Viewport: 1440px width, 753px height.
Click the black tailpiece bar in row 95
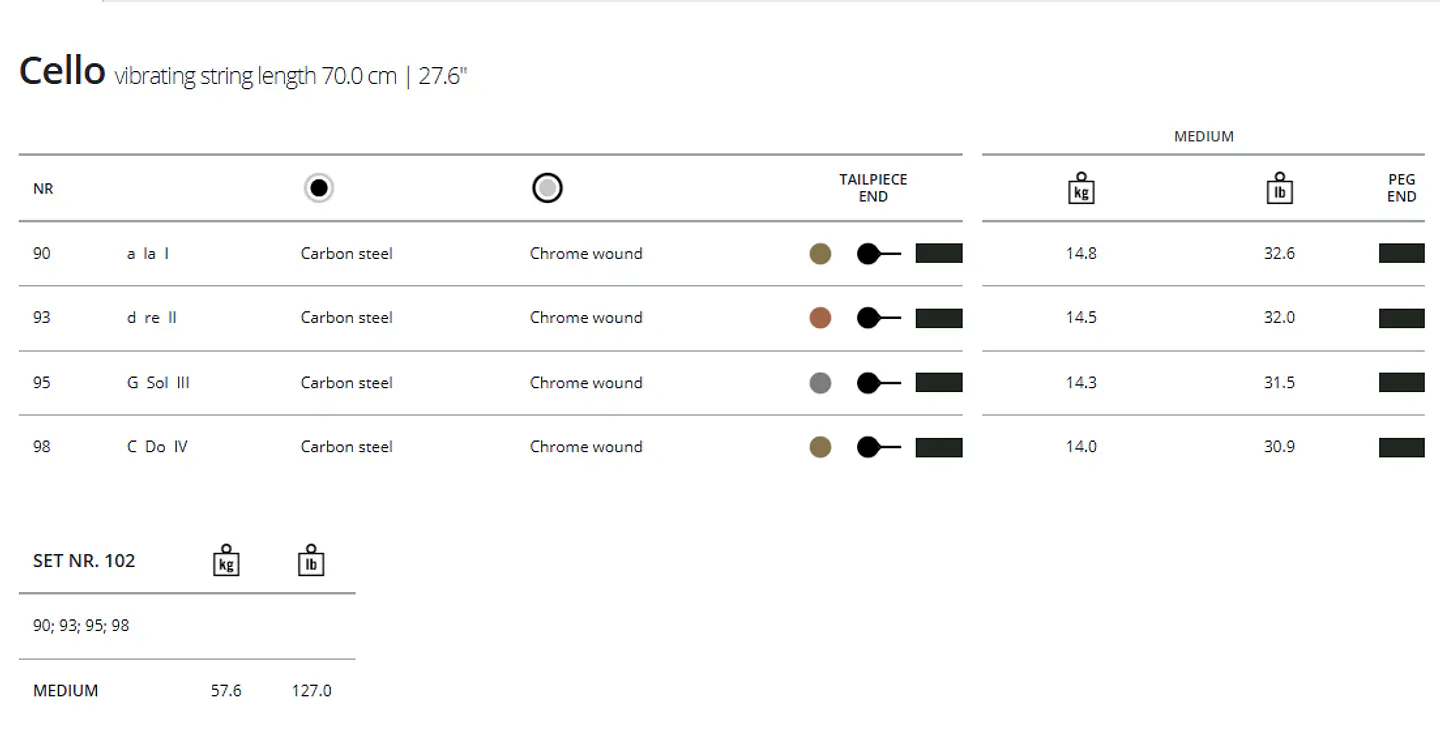[939, 383]
